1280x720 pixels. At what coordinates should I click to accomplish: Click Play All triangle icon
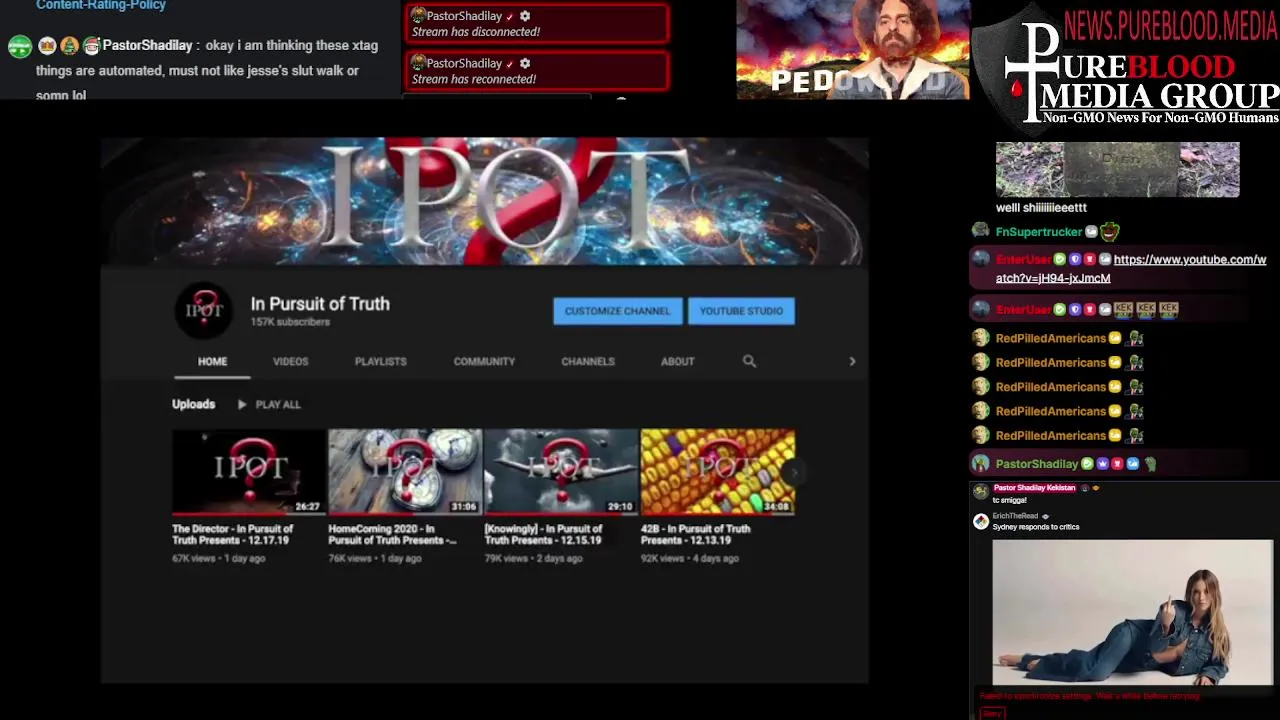pyautogui.click(x=242, y=404)
